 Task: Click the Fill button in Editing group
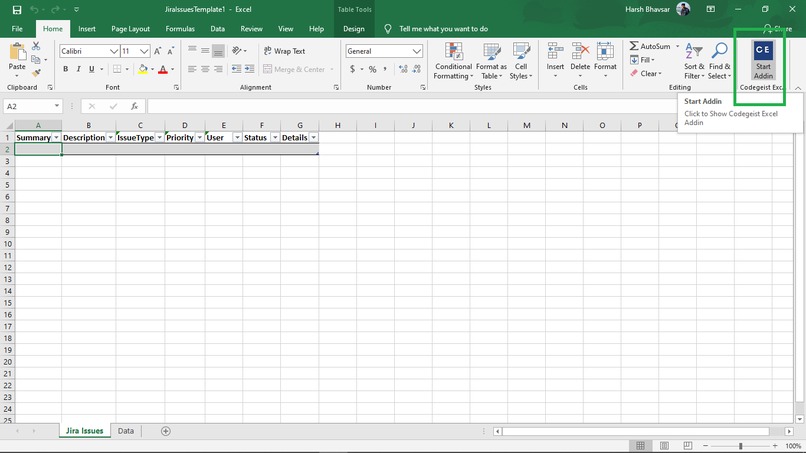click(643, 60)
